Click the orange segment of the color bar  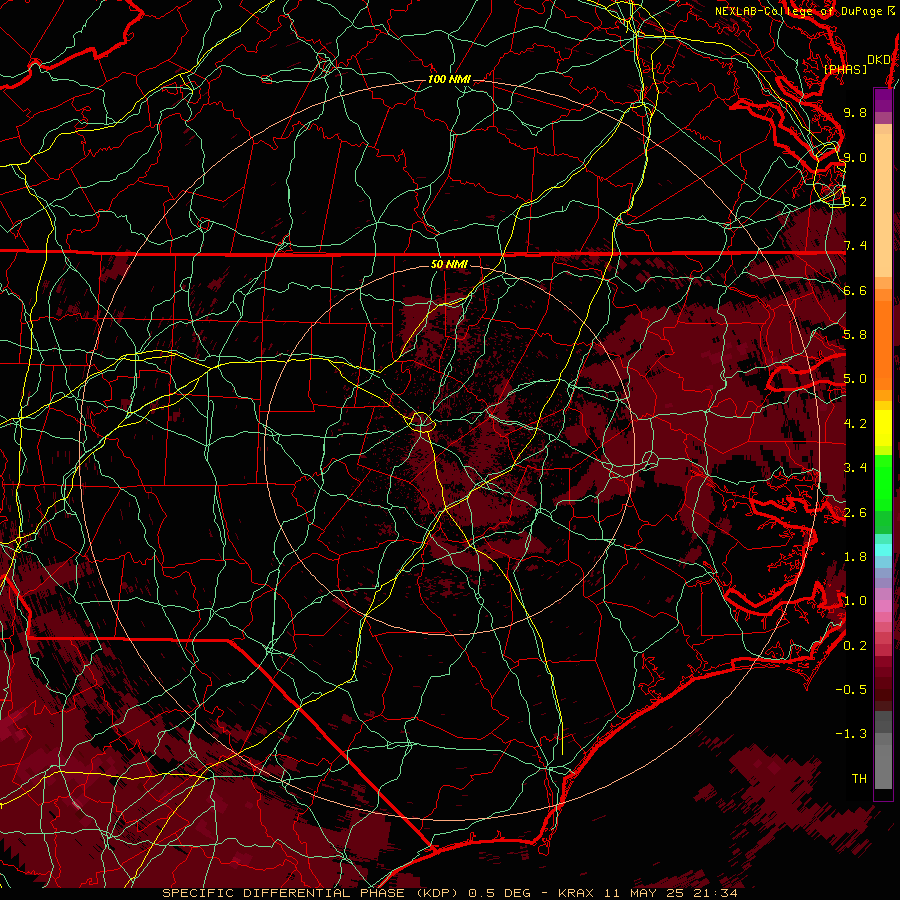[x=883, y=339]
